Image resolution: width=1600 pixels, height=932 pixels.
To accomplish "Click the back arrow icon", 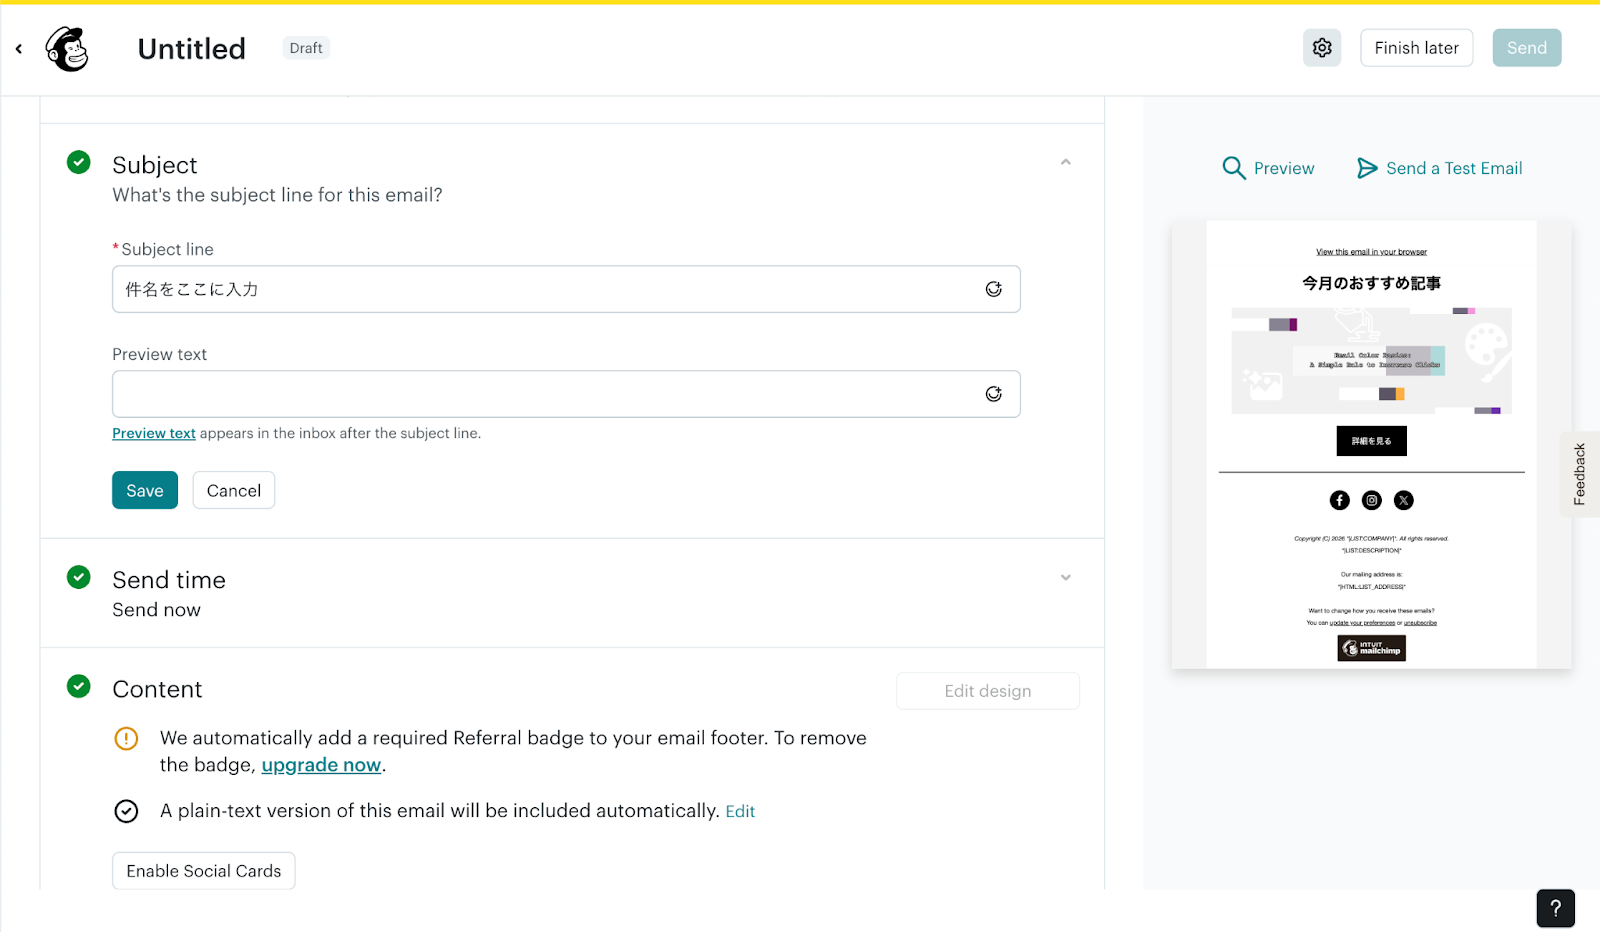I will [x=19, y=48].
